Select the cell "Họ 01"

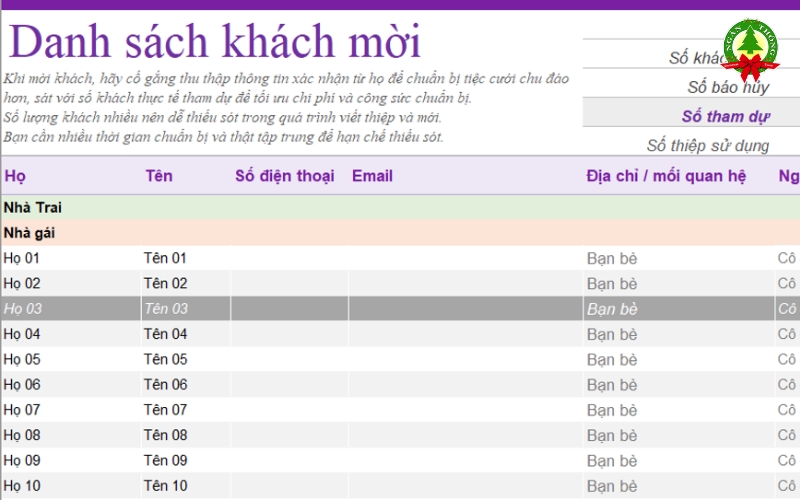click(x=22, y=258)
